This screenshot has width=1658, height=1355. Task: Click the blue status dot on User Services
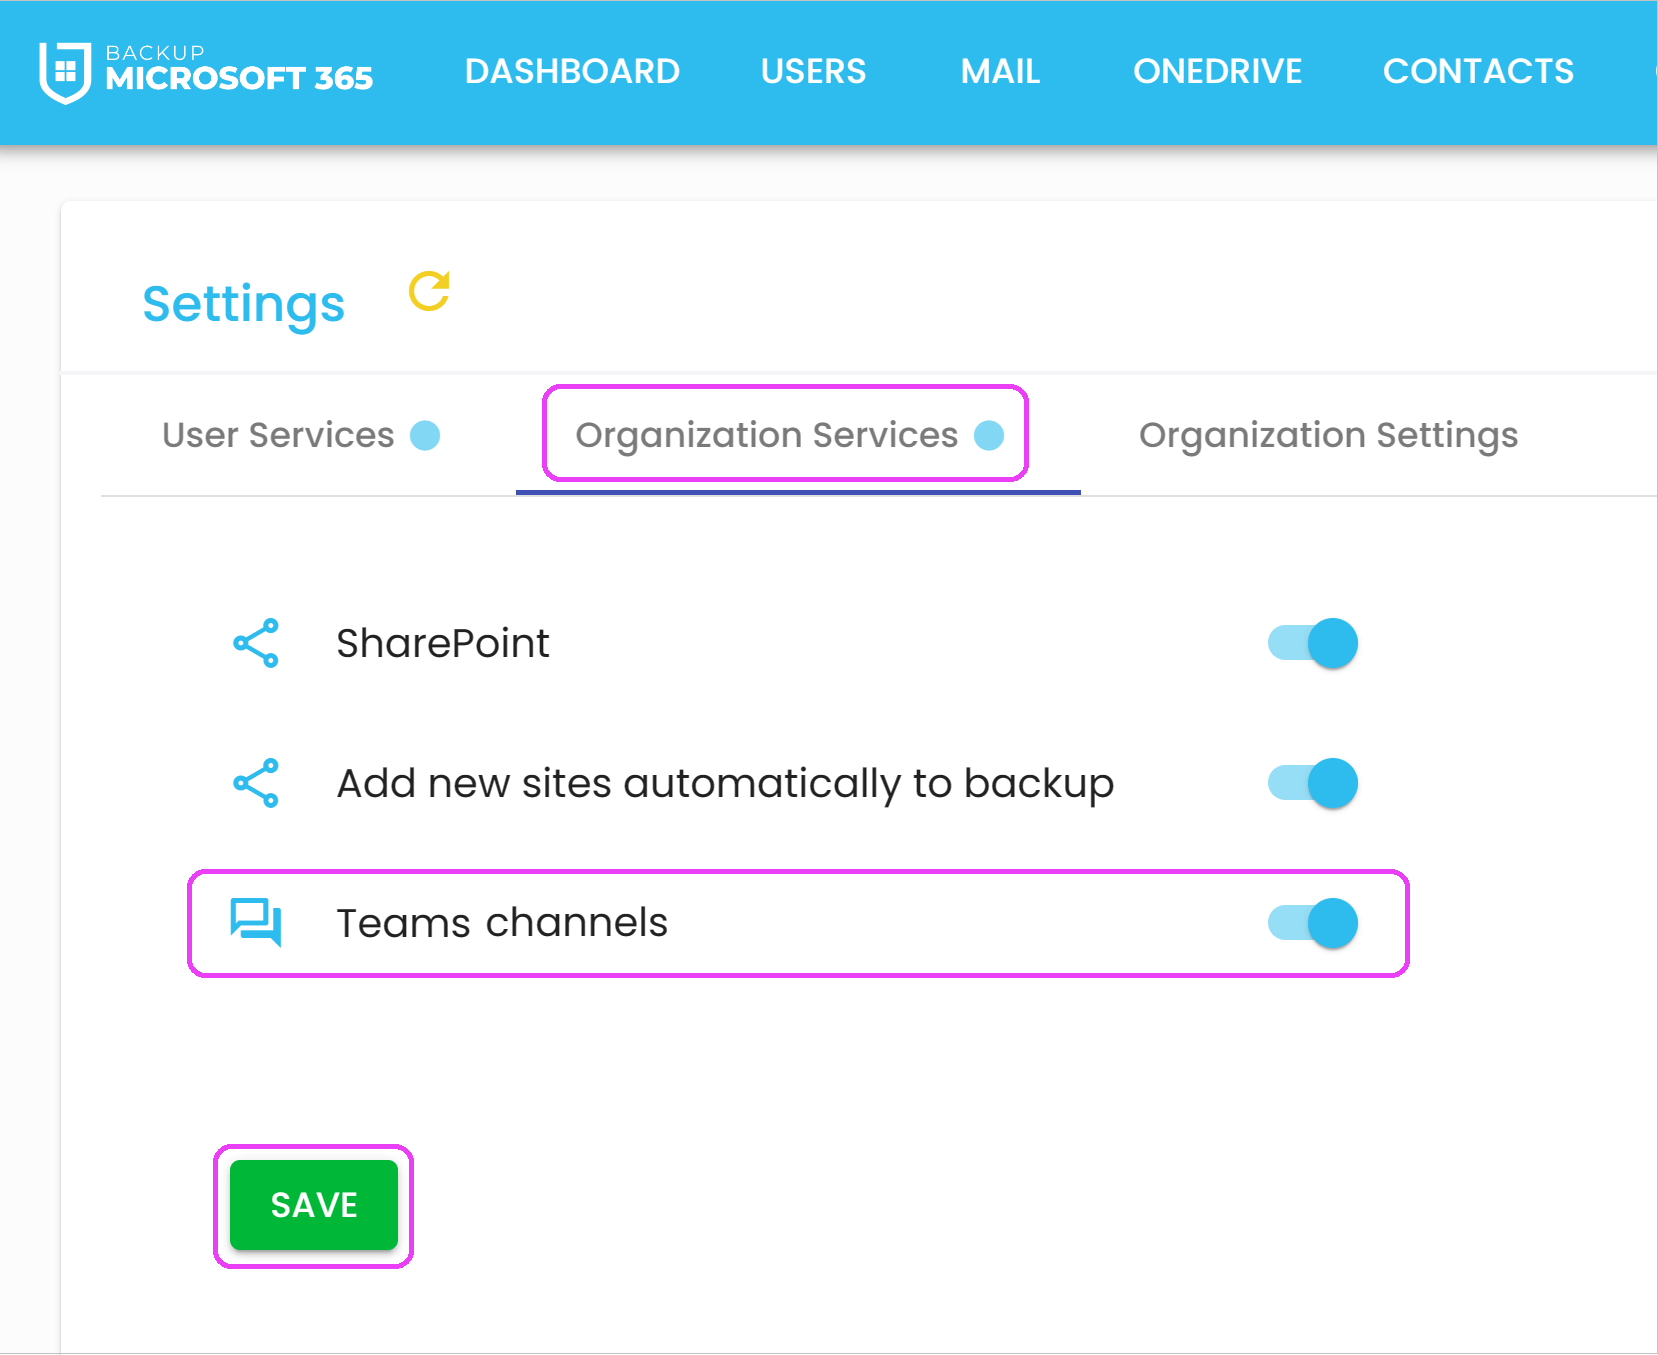click(x=426, y=435)
